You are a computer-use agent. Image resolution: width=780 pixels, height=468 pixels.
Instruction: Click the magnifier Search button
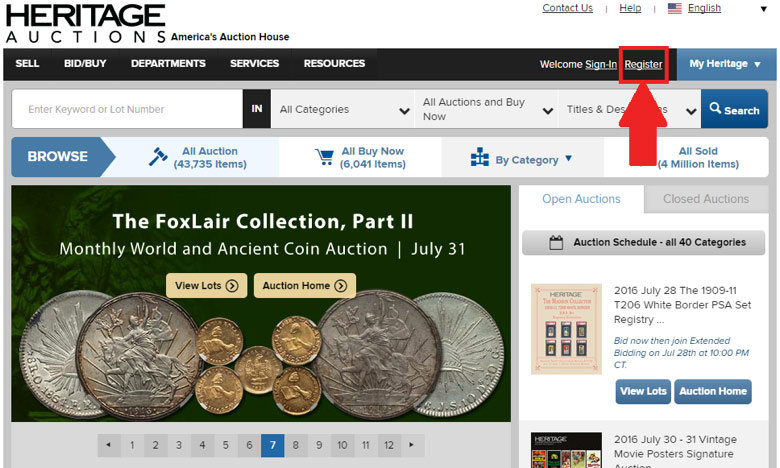tap(734, 109)
